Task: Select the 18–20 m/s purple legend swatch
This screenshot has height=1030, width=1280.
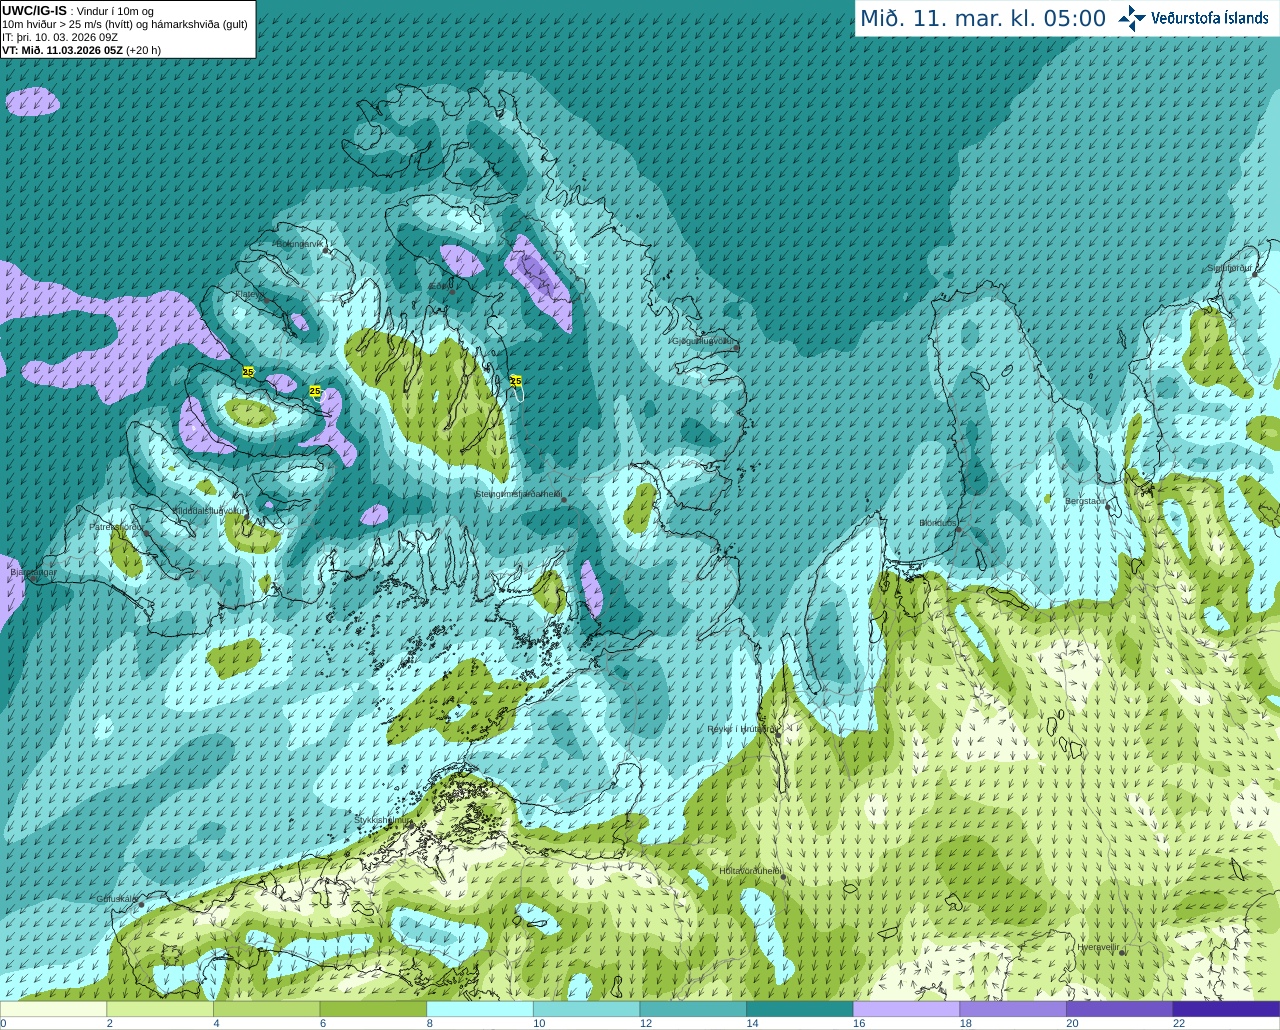Action: coord(1013,1009)
